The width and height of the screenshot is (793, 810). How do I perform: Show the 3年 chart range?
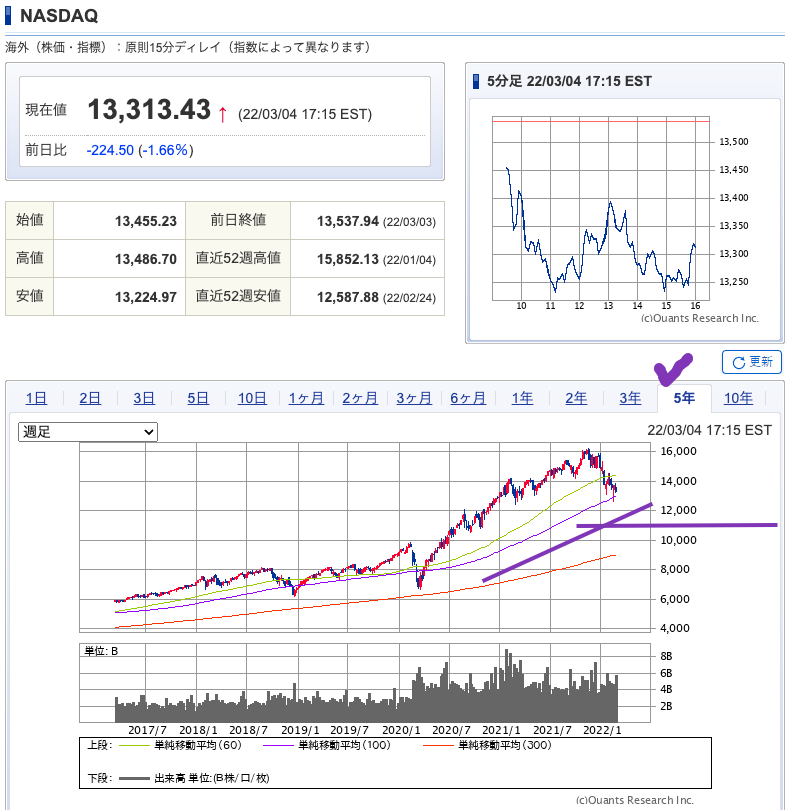tap(630, 398)
